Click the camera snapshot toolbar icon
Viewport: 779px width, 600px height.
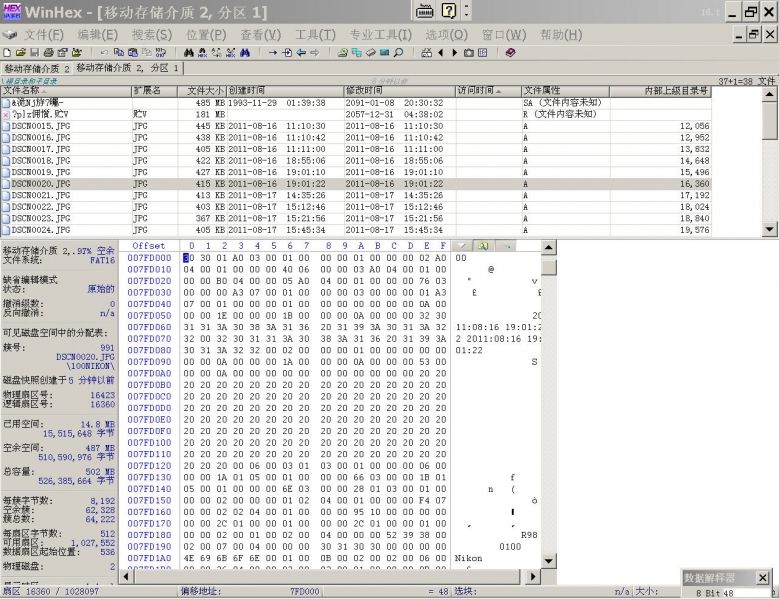tap(467, 52)
